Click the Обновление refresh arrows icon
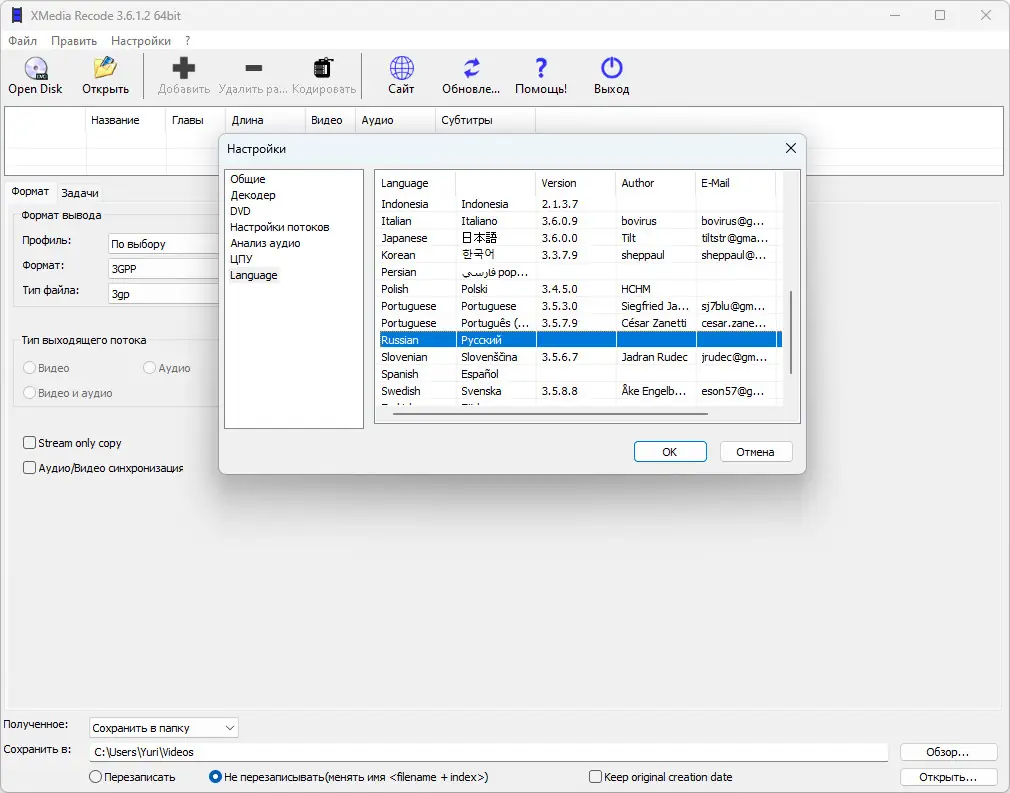This screenshot has height=793, width=1010. [472, 68]
